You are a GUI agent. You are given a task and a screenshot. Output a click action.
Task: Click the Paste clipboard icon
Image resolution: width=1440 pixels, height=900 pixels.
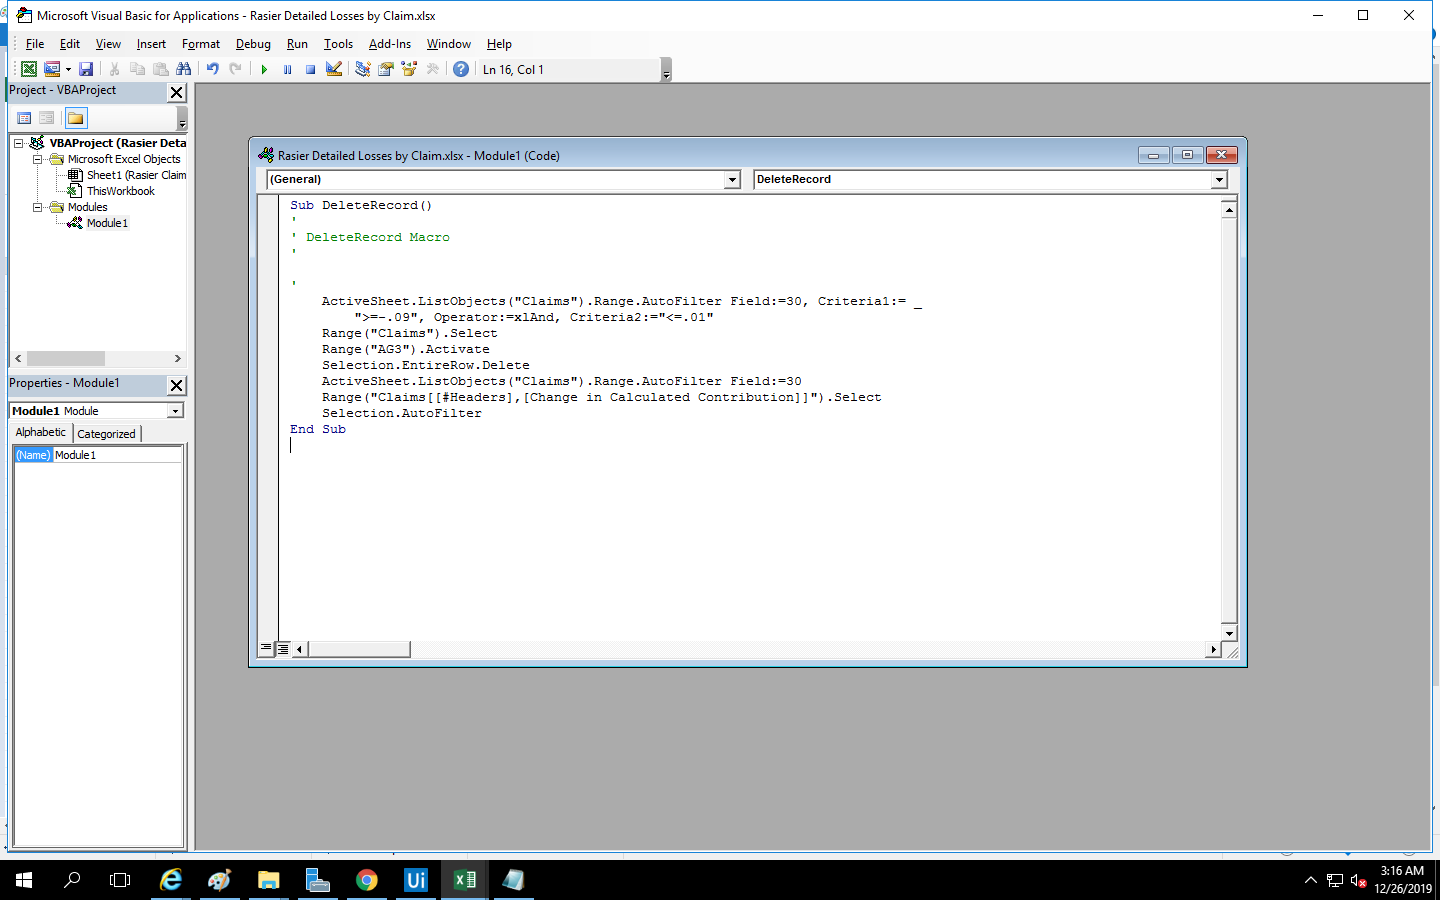[x=160, y=69]
